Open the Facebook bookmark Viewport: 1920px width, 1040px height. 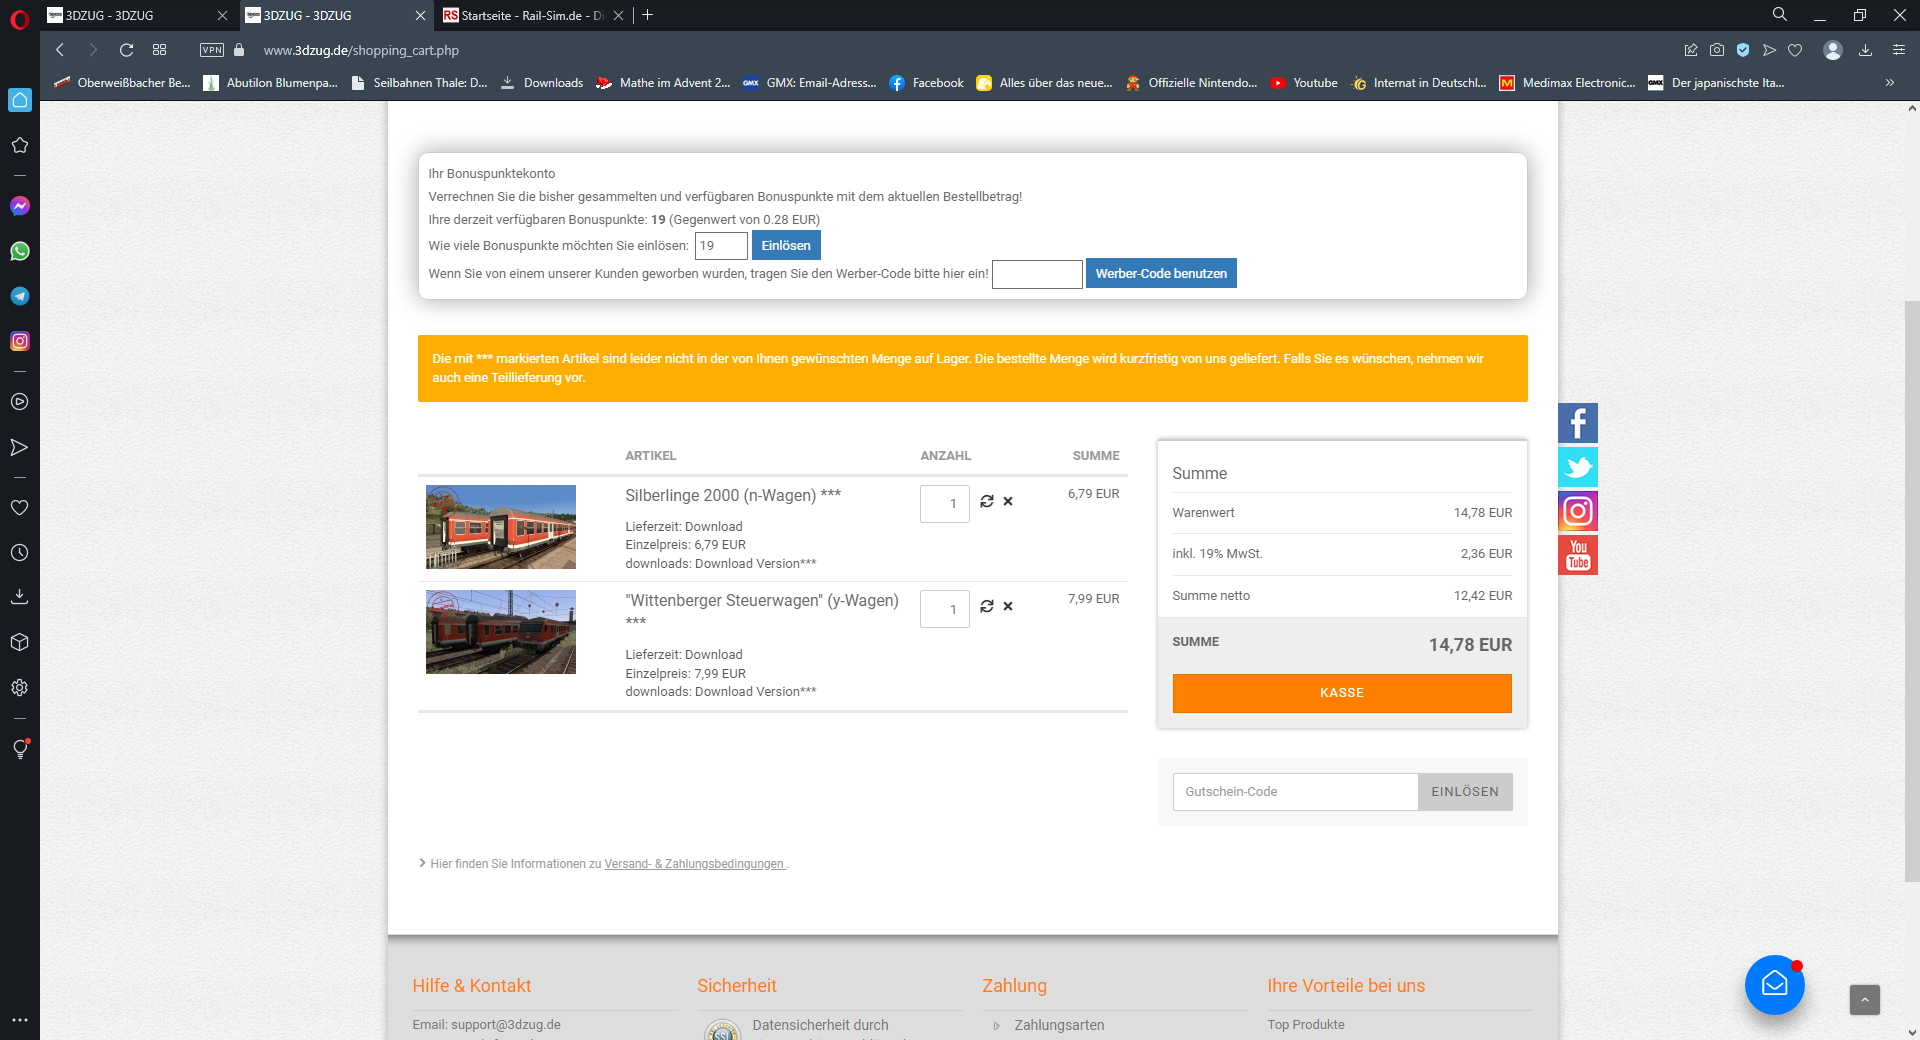(926, 83)
